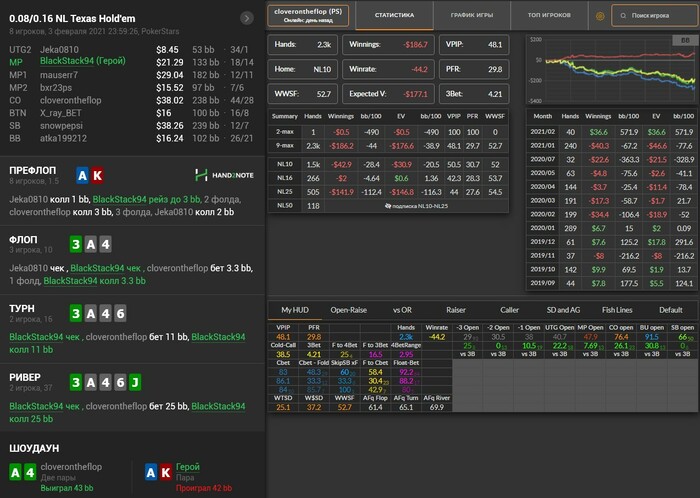The width and height of the screenshot is (700, 498).
Task: Click the PFR 29.8 stat box
Action: [474, 69]
